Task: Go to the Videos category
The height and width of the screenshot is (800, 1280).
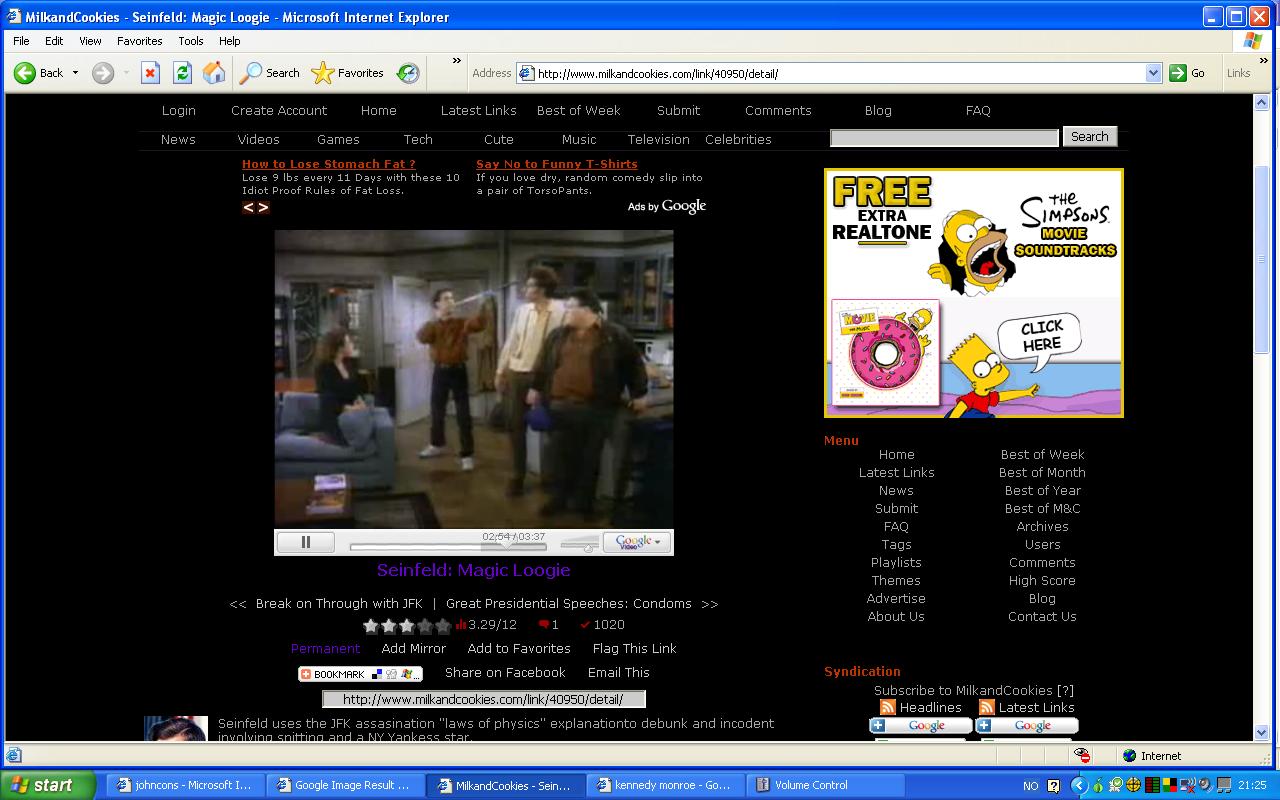Action: coord(258,140)
